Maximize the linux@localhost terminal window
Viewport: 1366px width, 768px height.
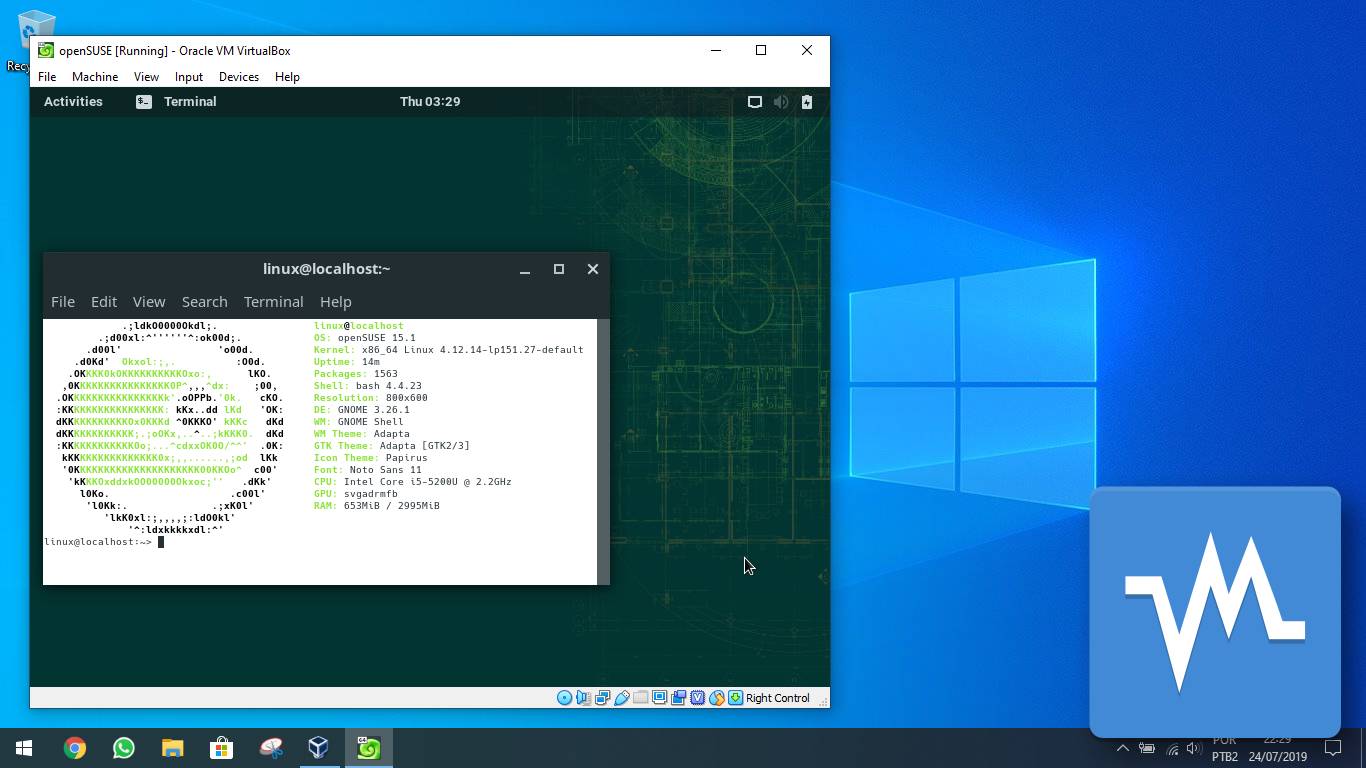tap(559, 269)
